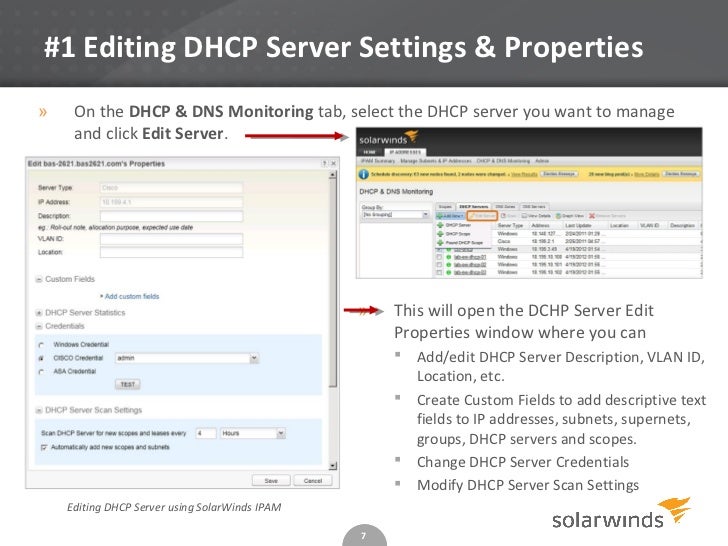This screenshot has height=546, width=728.
Task: Choose the third Add New entry, DHCP Scope
Action: [462, 243]
